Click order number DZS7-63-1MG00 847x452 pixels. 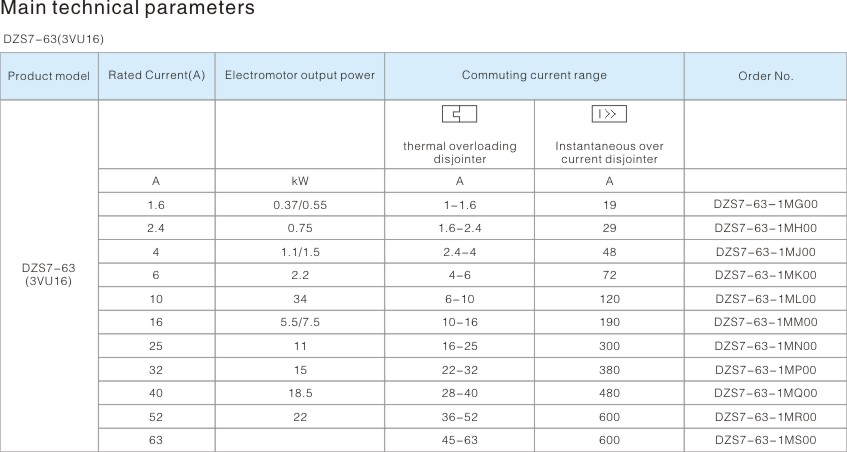pyautogui.click(x=765, y=205)
